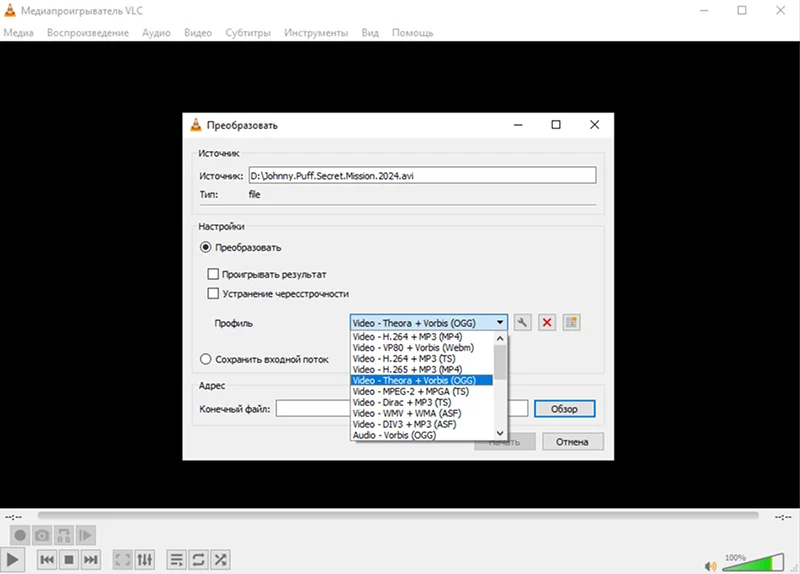Edit selected profile with wrench icon
This screenshot has height=574, width=800.
click(522, 322)
